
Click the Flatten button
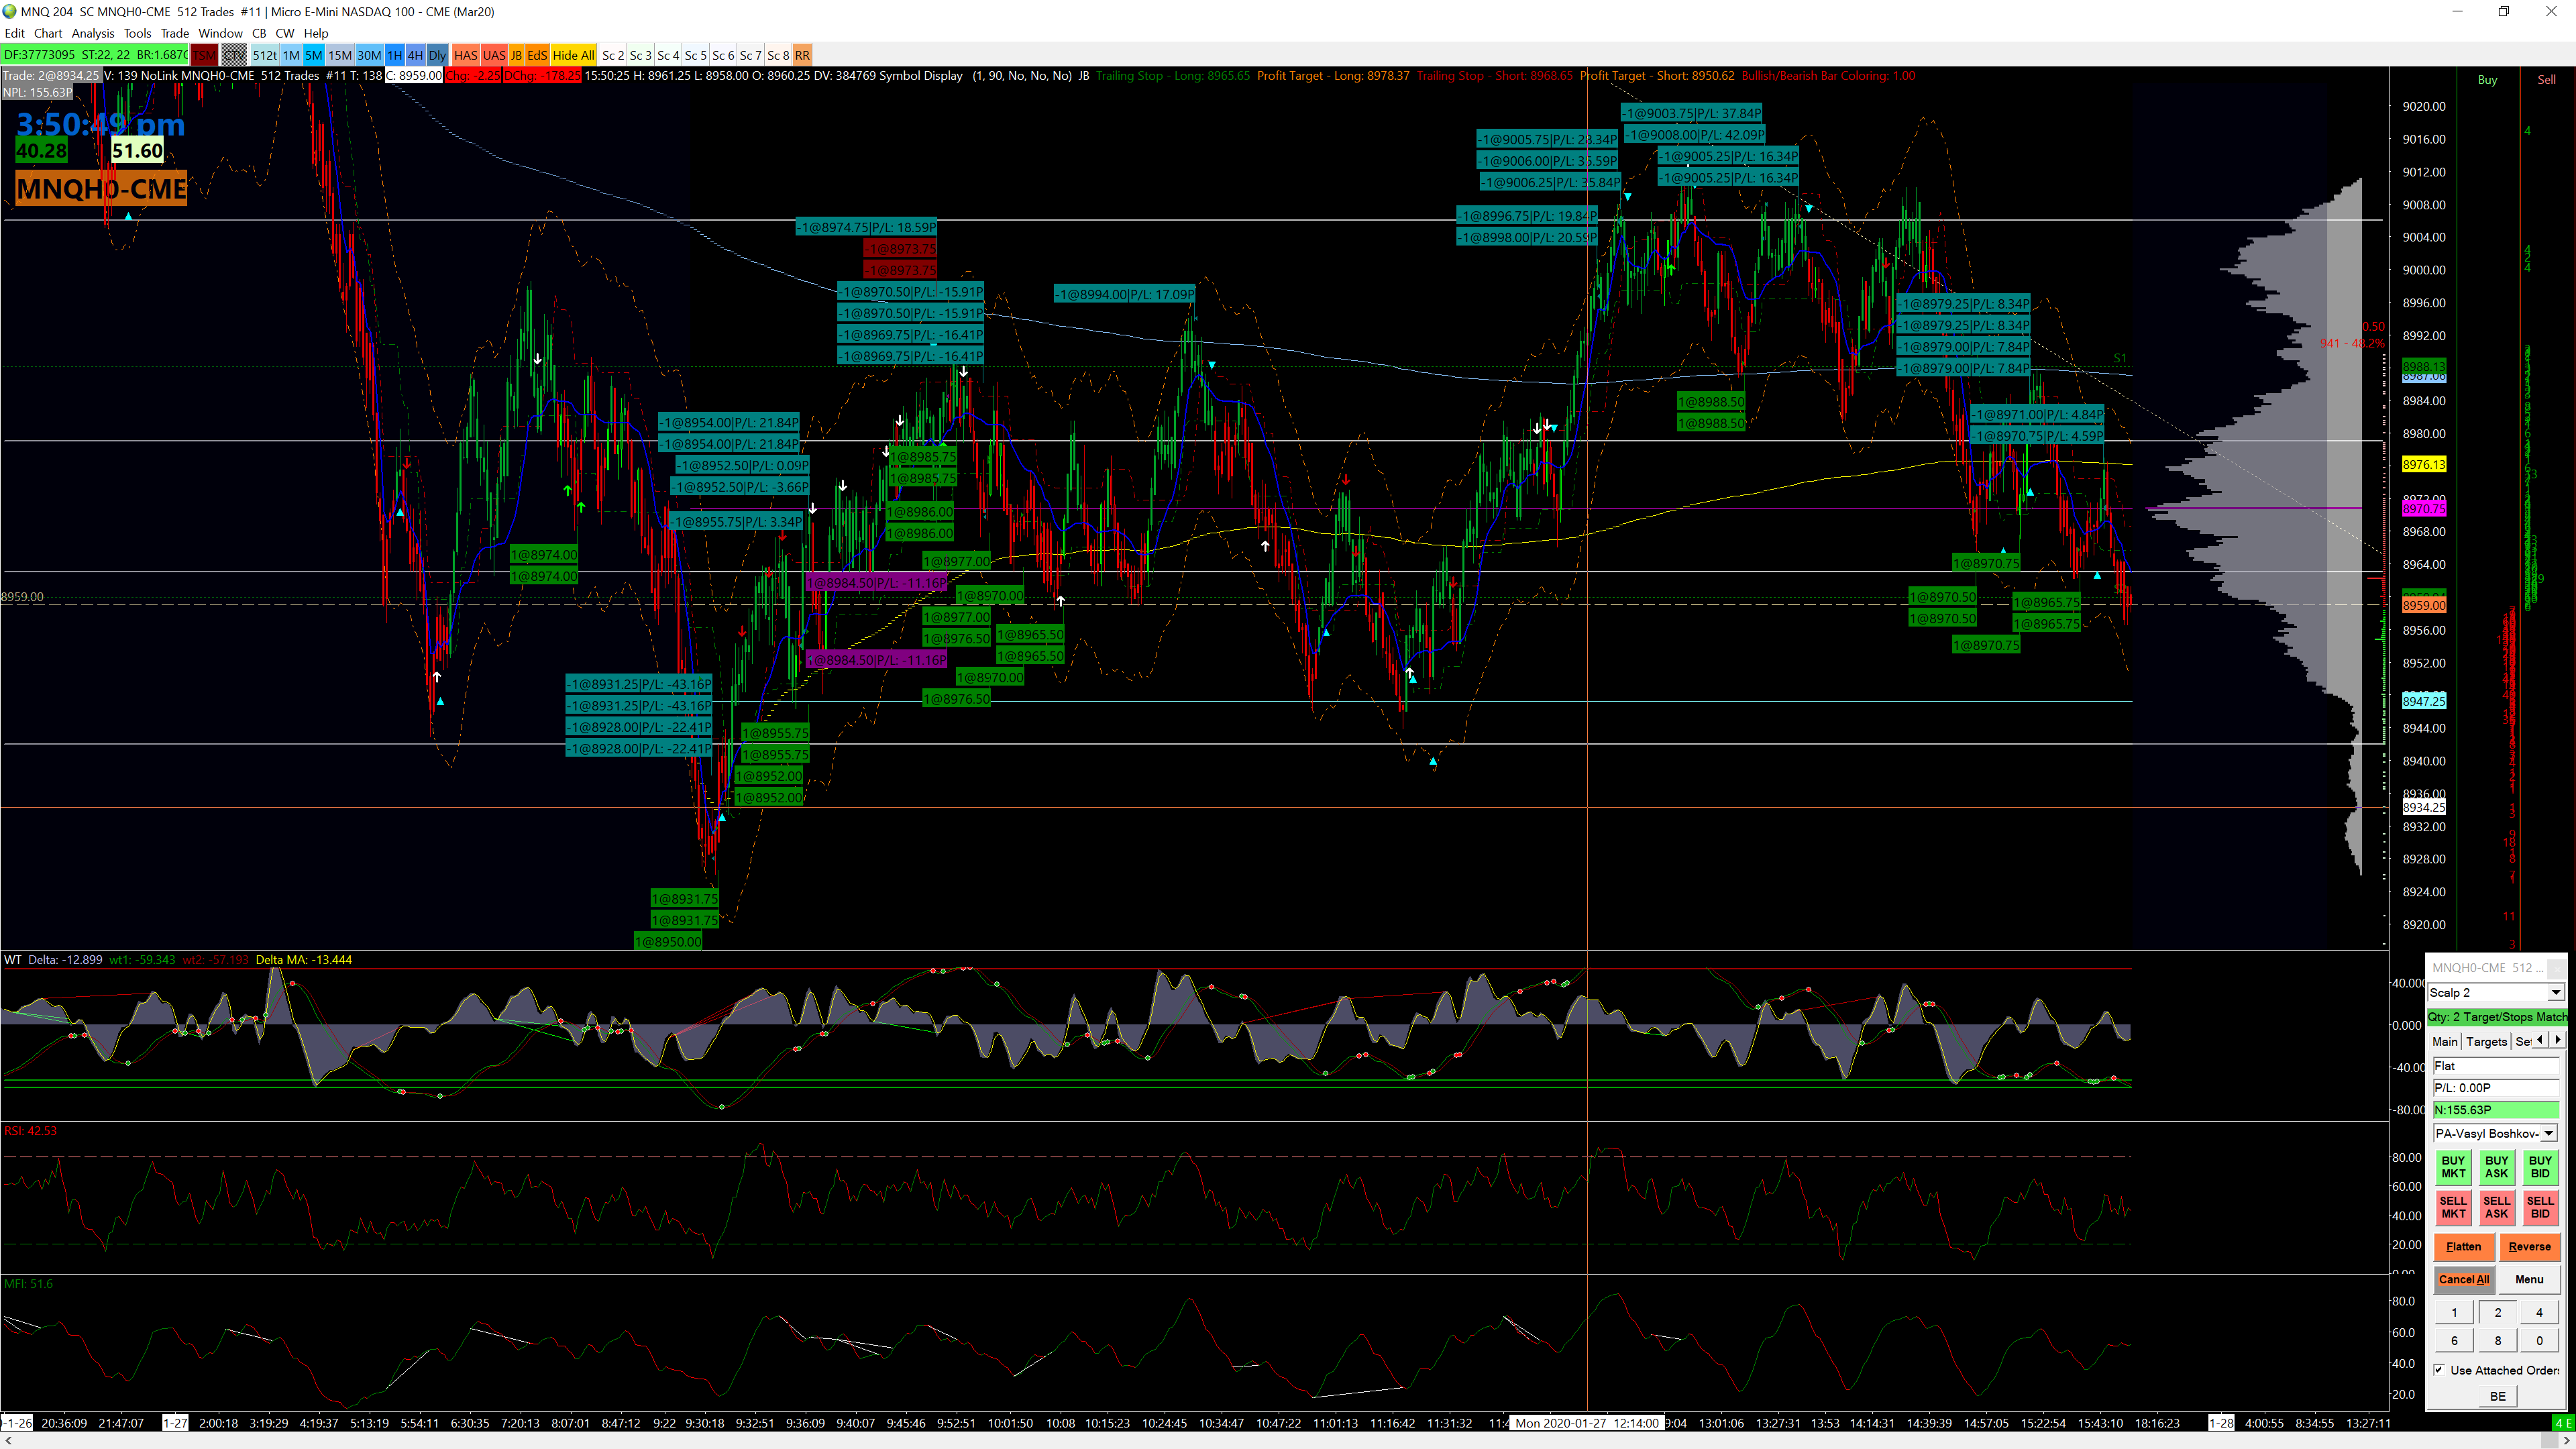click(x=2463, y=1246)
